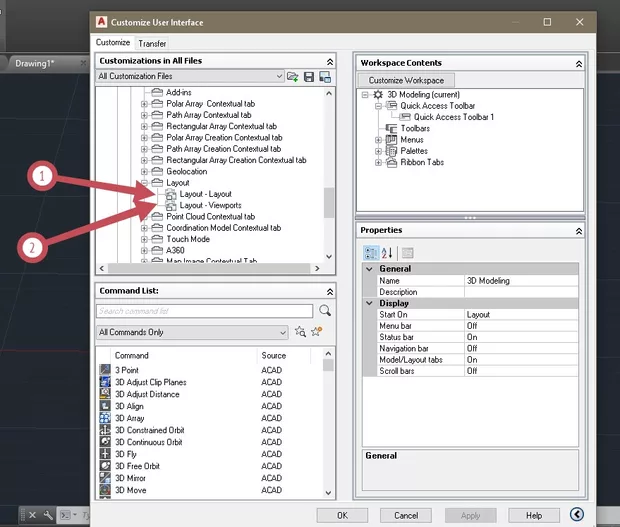Image resolution: width=620 pixels, height=527 pixels.
Task: Collapse the General properties section
Action: point(370,269)
